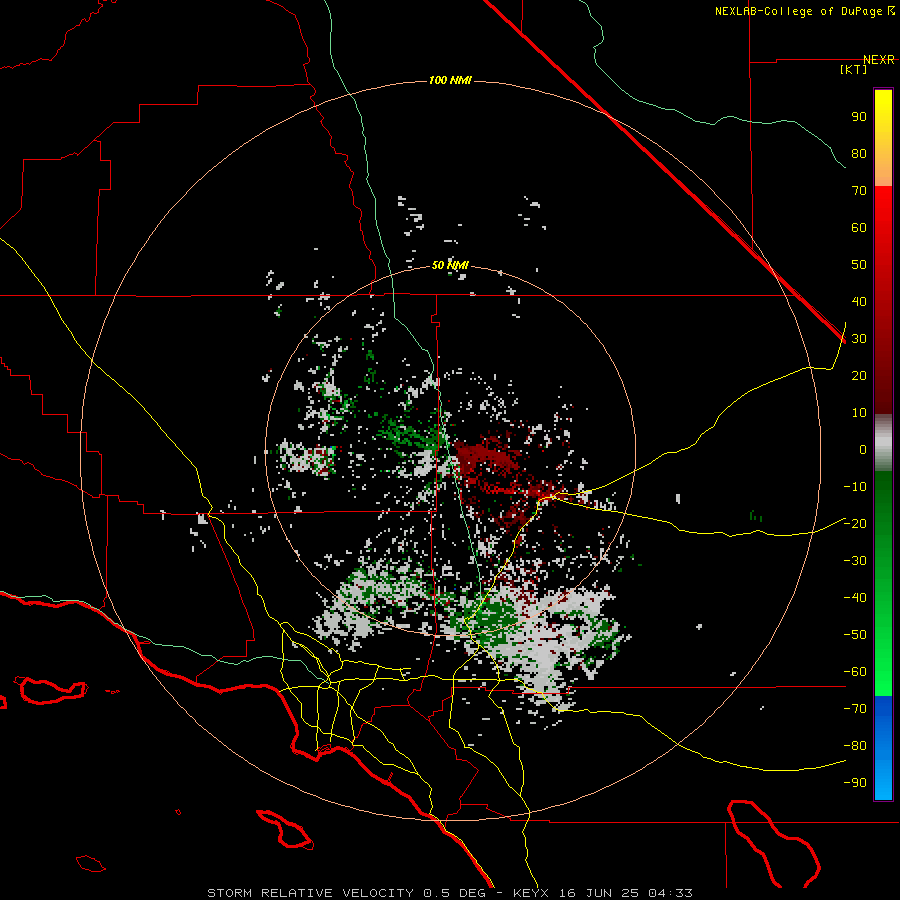The width and height of the screenshot is (900, 900).
Task: Click the -10 scale value
Action: (x=855, y=487)
